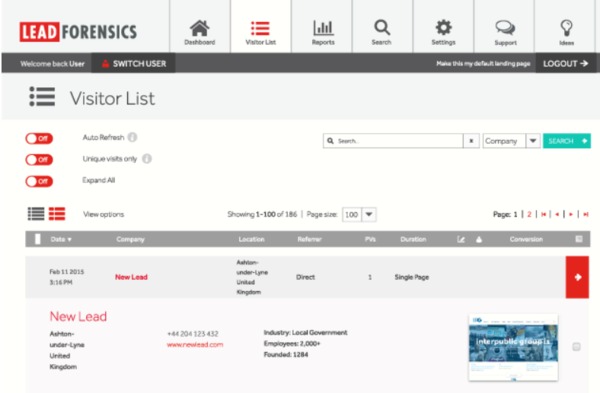Image resolution: width=600 pixels, height=393 pixels.
Task: Log out with the Logout button
Action: [x=566, y=64]
